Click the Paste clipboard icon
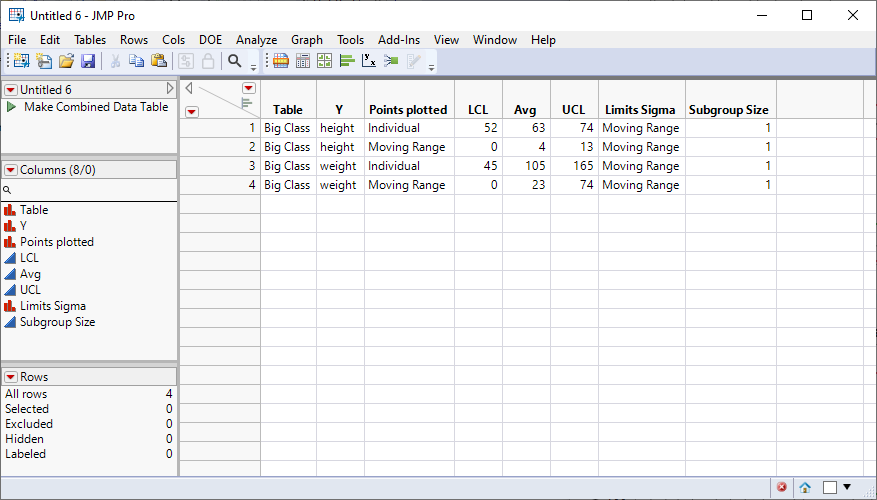This screenshot has height=500, width=877. coord(159,60)
